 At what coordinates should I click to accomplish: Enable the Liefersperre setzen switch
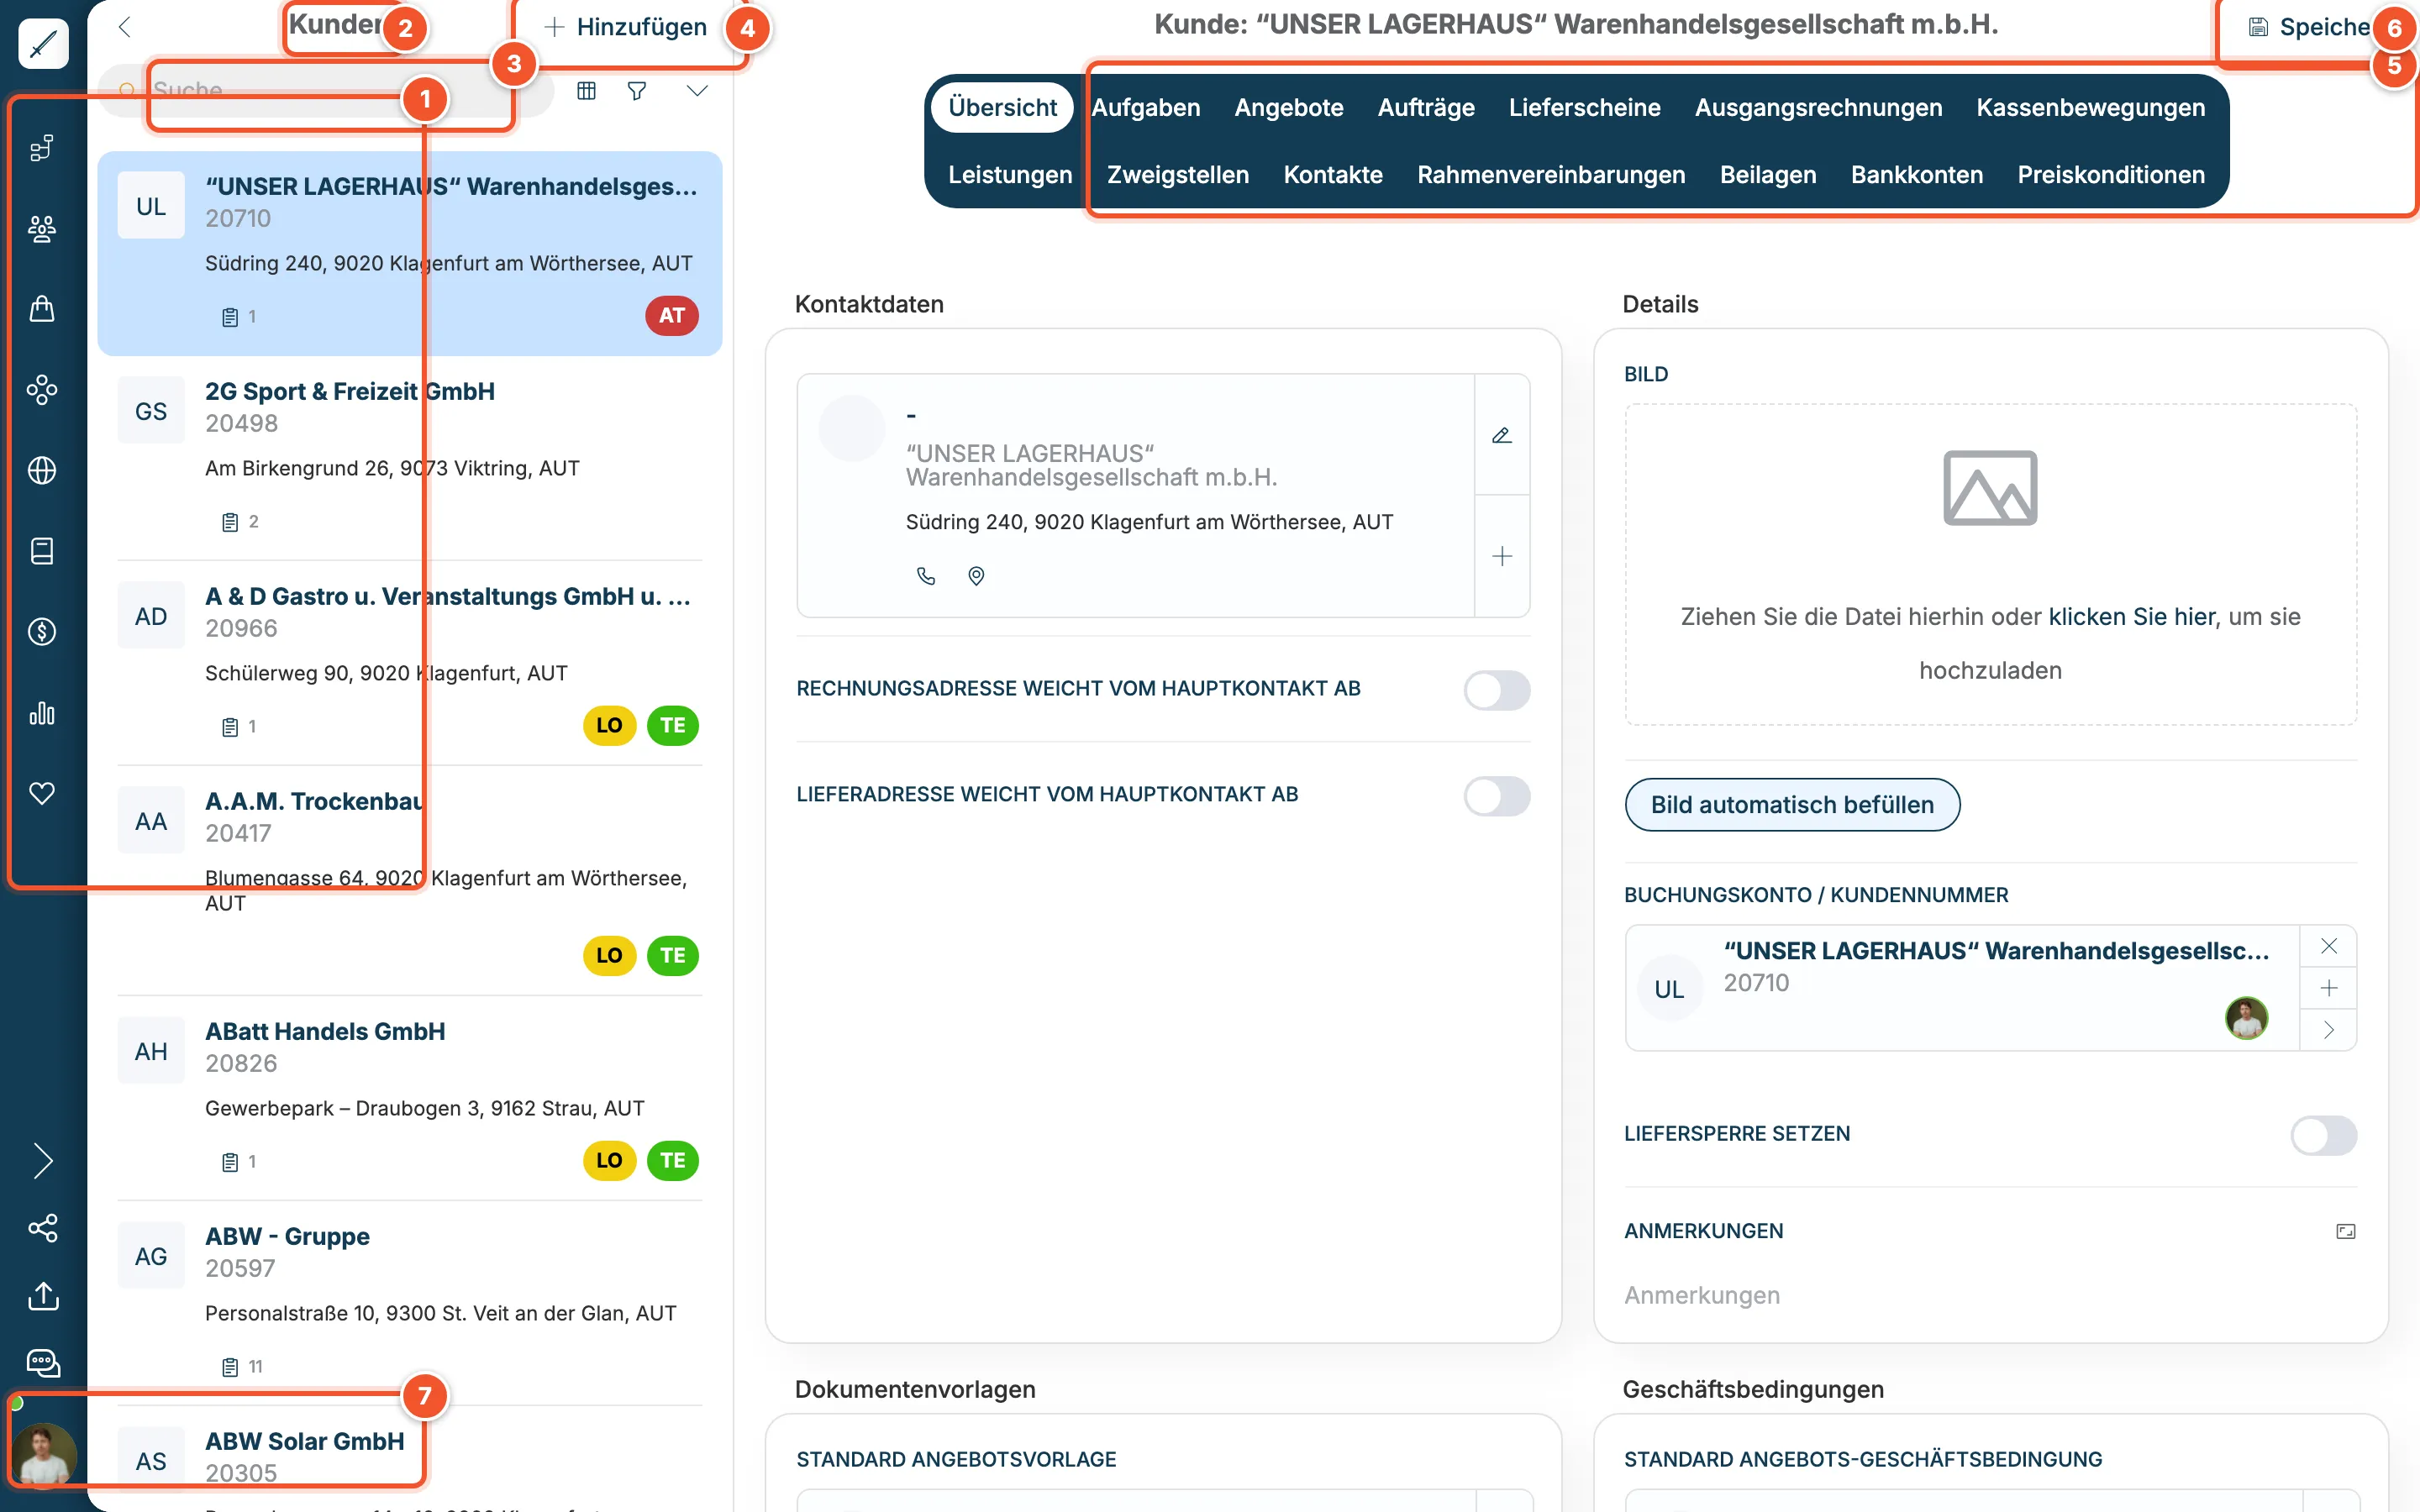[x=2324, y=1135]
